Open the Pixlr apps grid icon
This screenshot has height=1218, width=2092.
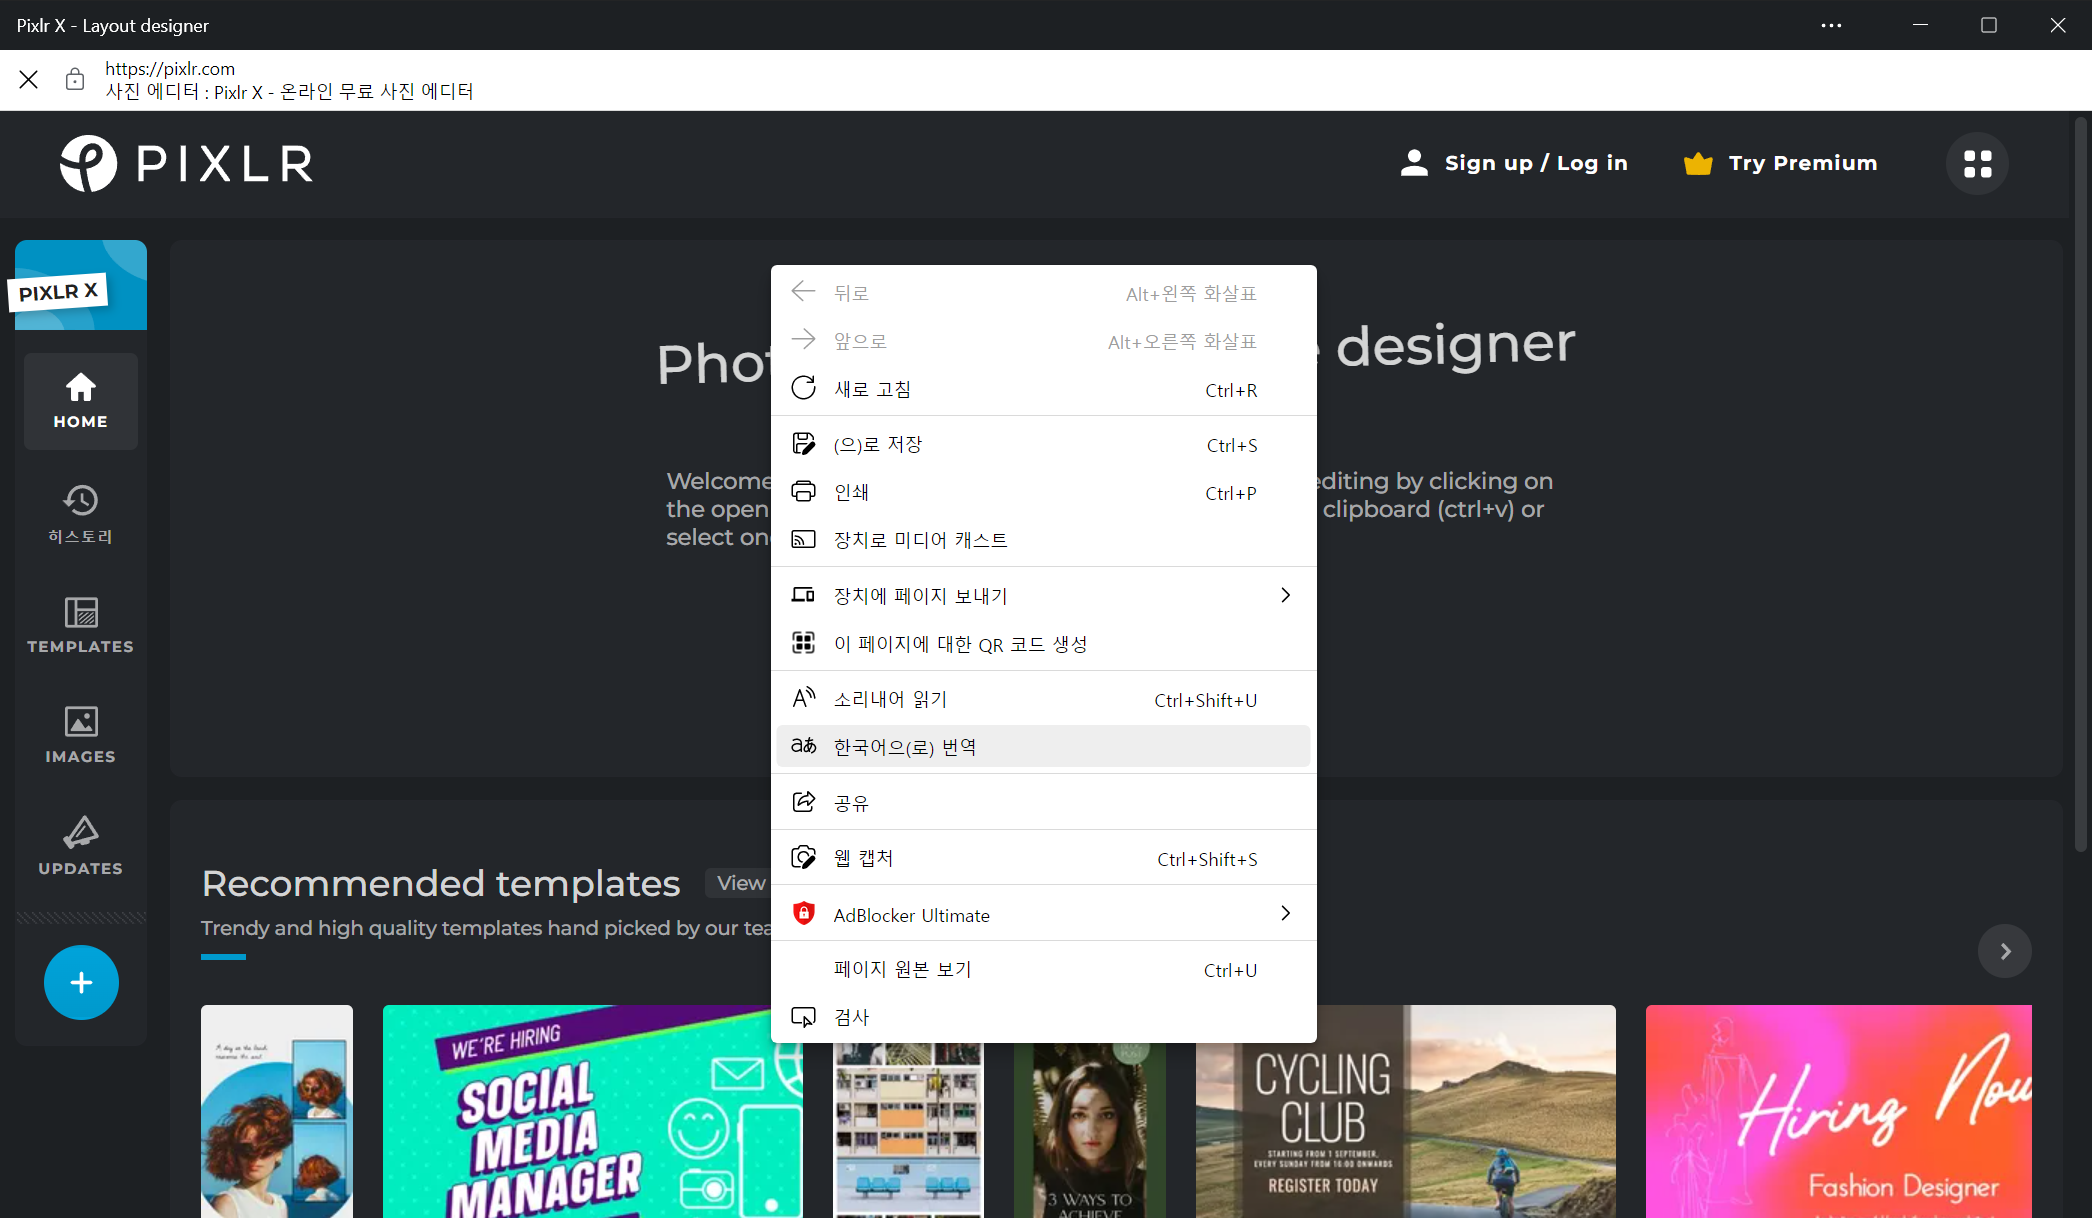pos(1977,163)
